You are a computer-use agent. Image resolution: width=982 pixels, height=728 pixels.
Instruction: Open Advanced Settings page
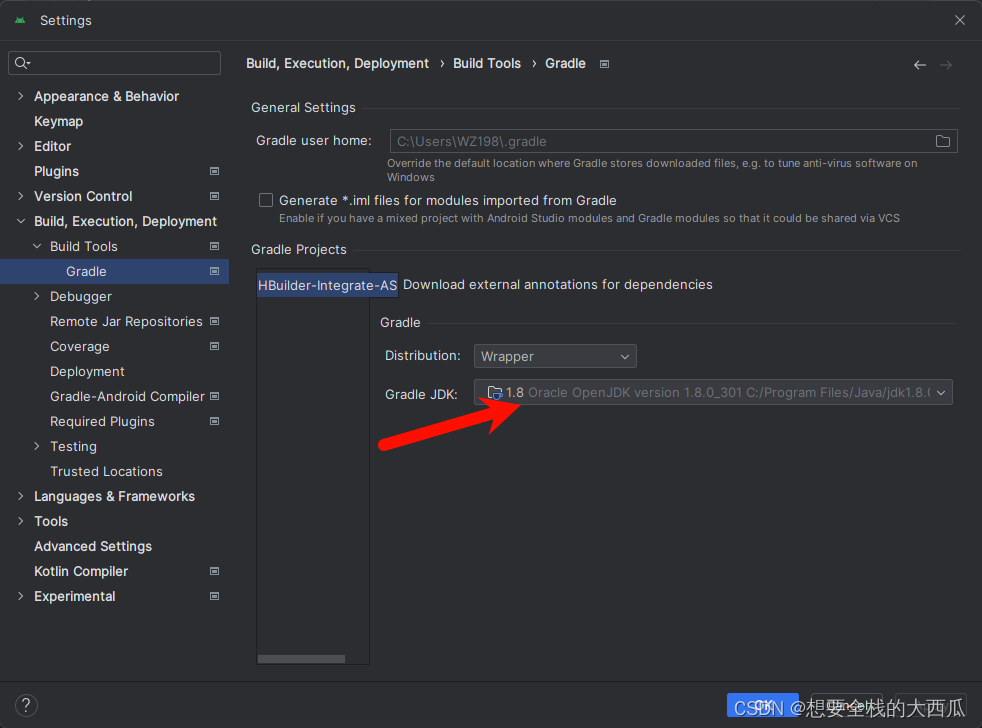pos(93,546)
